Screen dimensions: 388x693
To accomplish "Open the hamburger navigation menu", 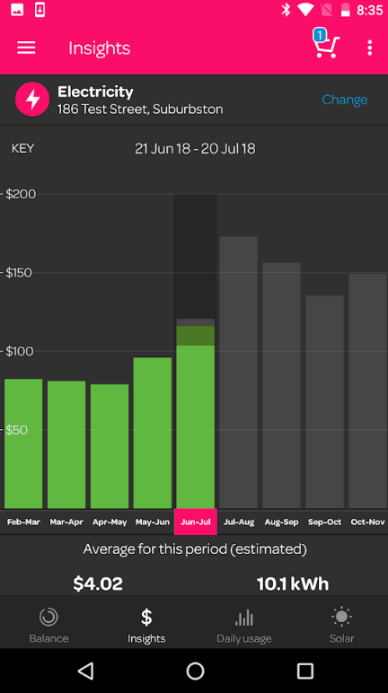I will click(26, 48).
